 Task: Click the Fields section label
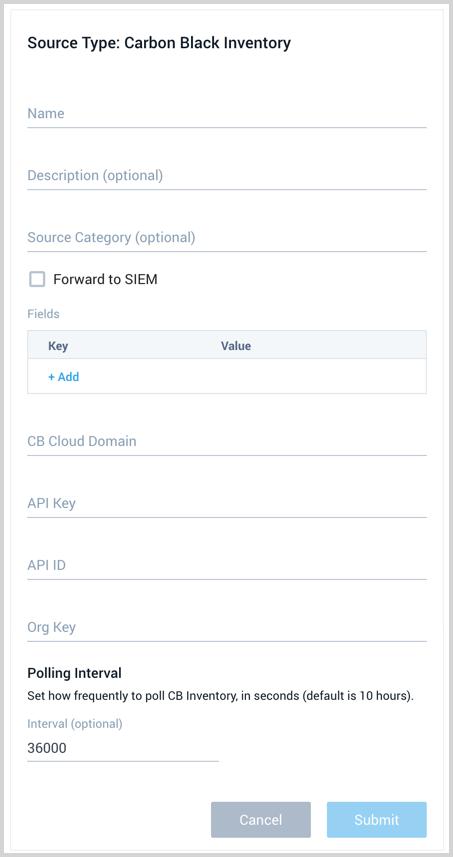coord(43,314)
